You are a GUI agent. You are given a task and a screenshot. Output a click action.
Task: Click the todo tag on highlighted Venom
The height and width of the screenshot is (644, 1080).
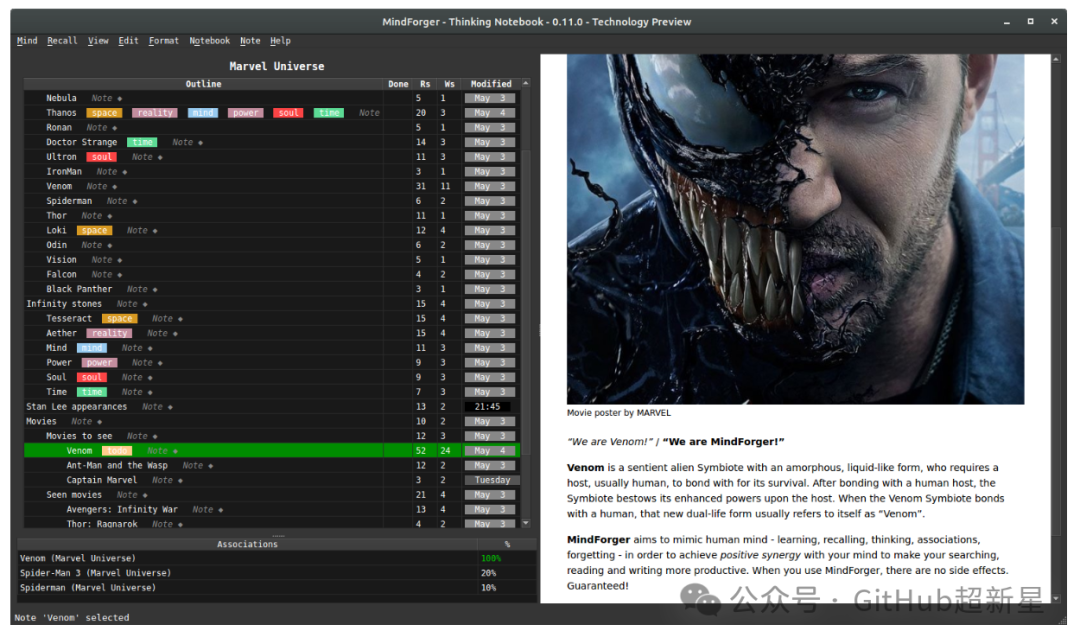point(116,451)
